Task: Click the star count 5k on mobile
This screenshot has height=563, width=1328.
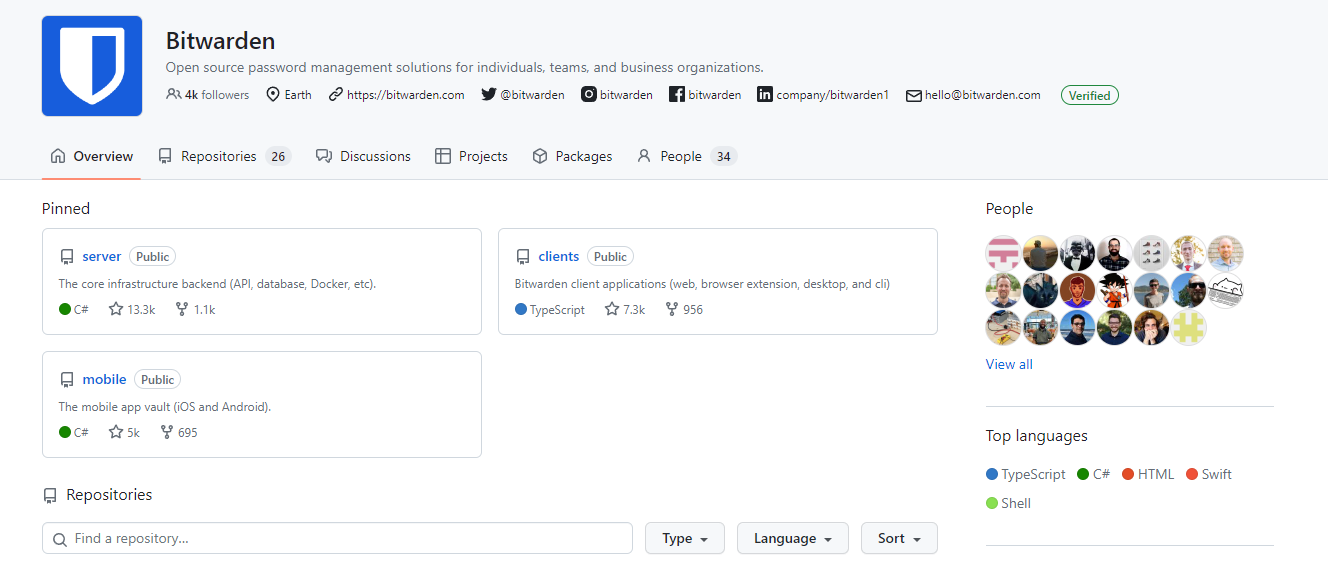Action: tap(125, 433)
